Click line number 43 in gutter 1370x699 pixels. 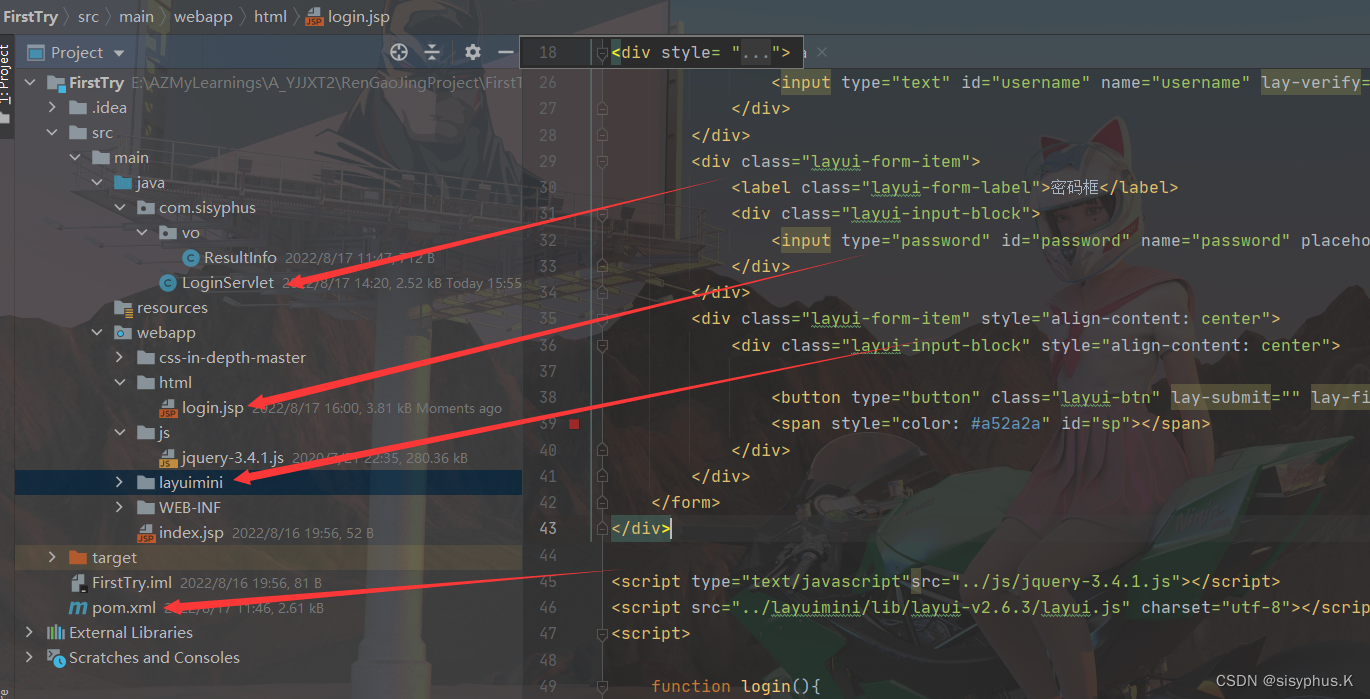pos(547,528)
